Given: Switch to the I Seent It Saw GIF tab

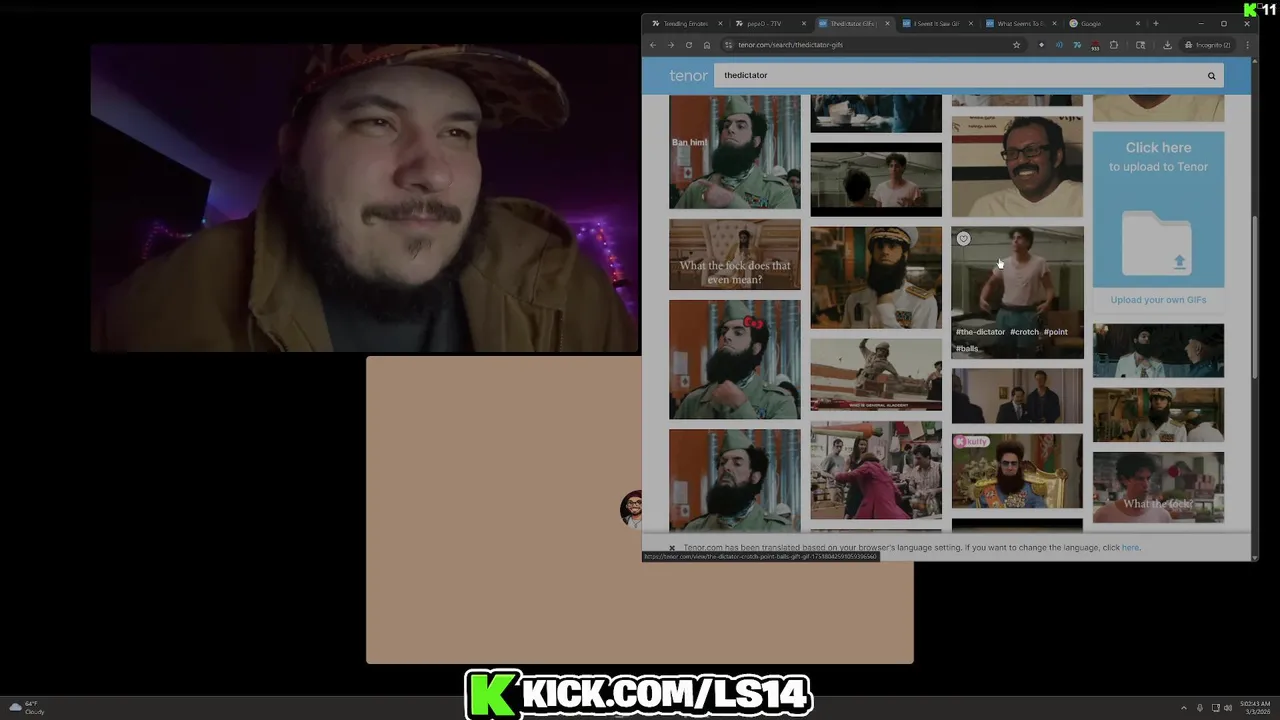Looking at the screenshot, I should click(935, 23).
